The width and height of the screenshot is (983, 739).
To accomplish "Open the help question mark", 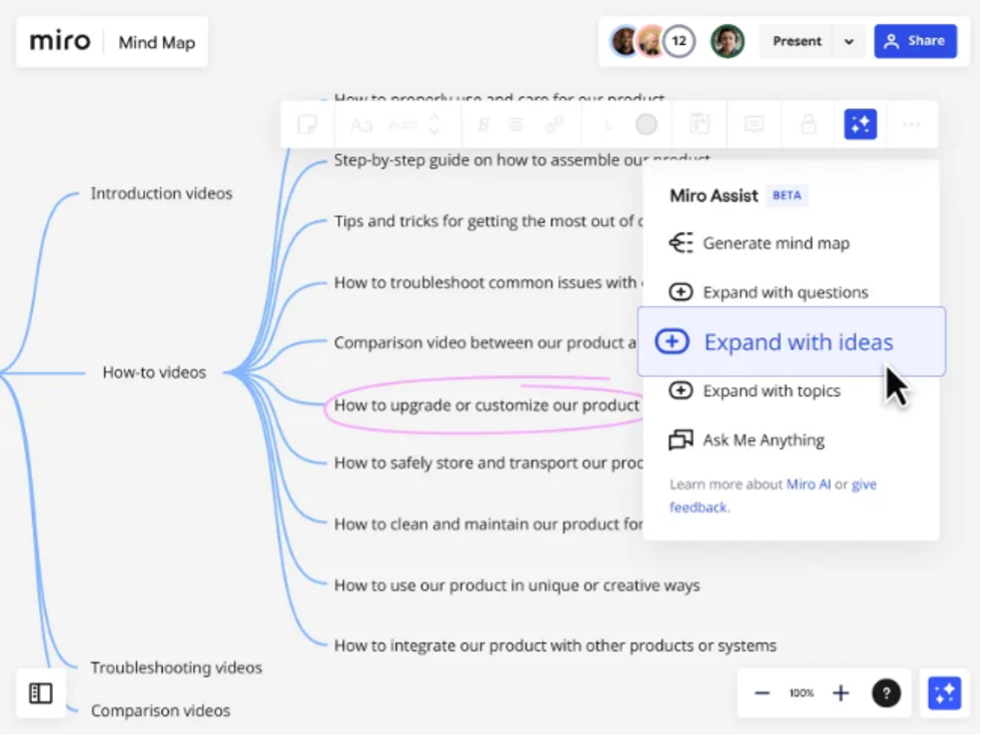I will tap(886, 693).
